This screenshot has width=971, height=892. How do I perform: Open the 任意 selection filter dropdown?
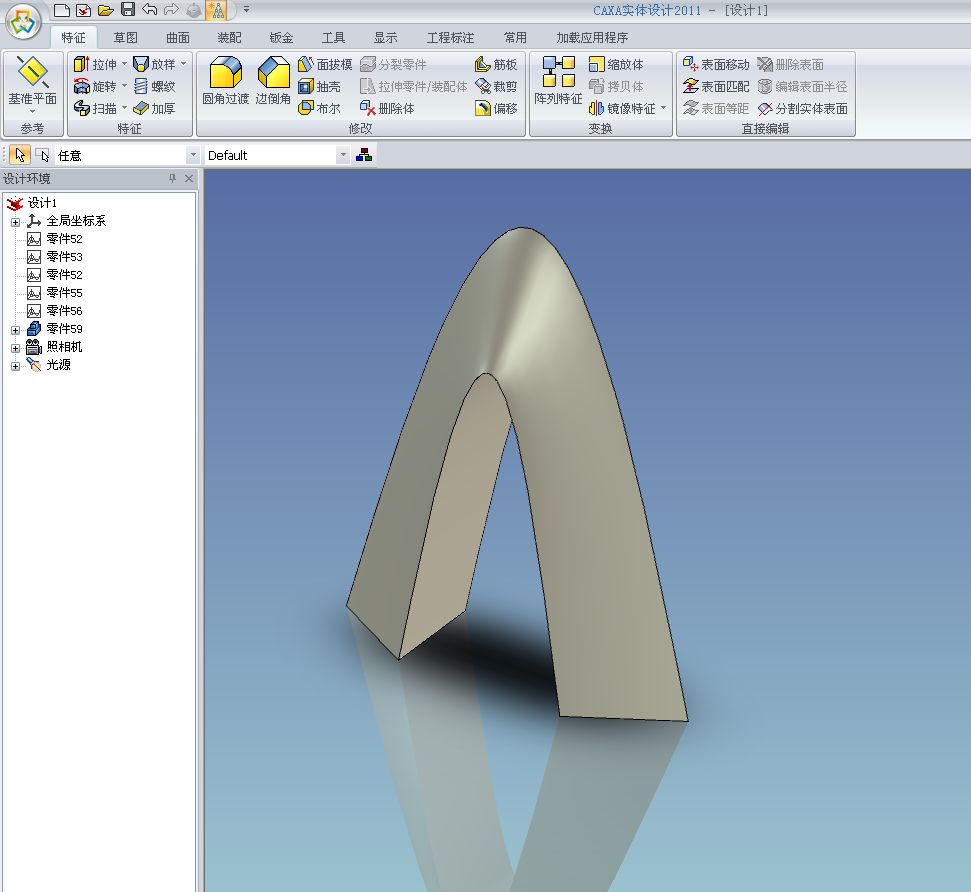pos(193,156)
